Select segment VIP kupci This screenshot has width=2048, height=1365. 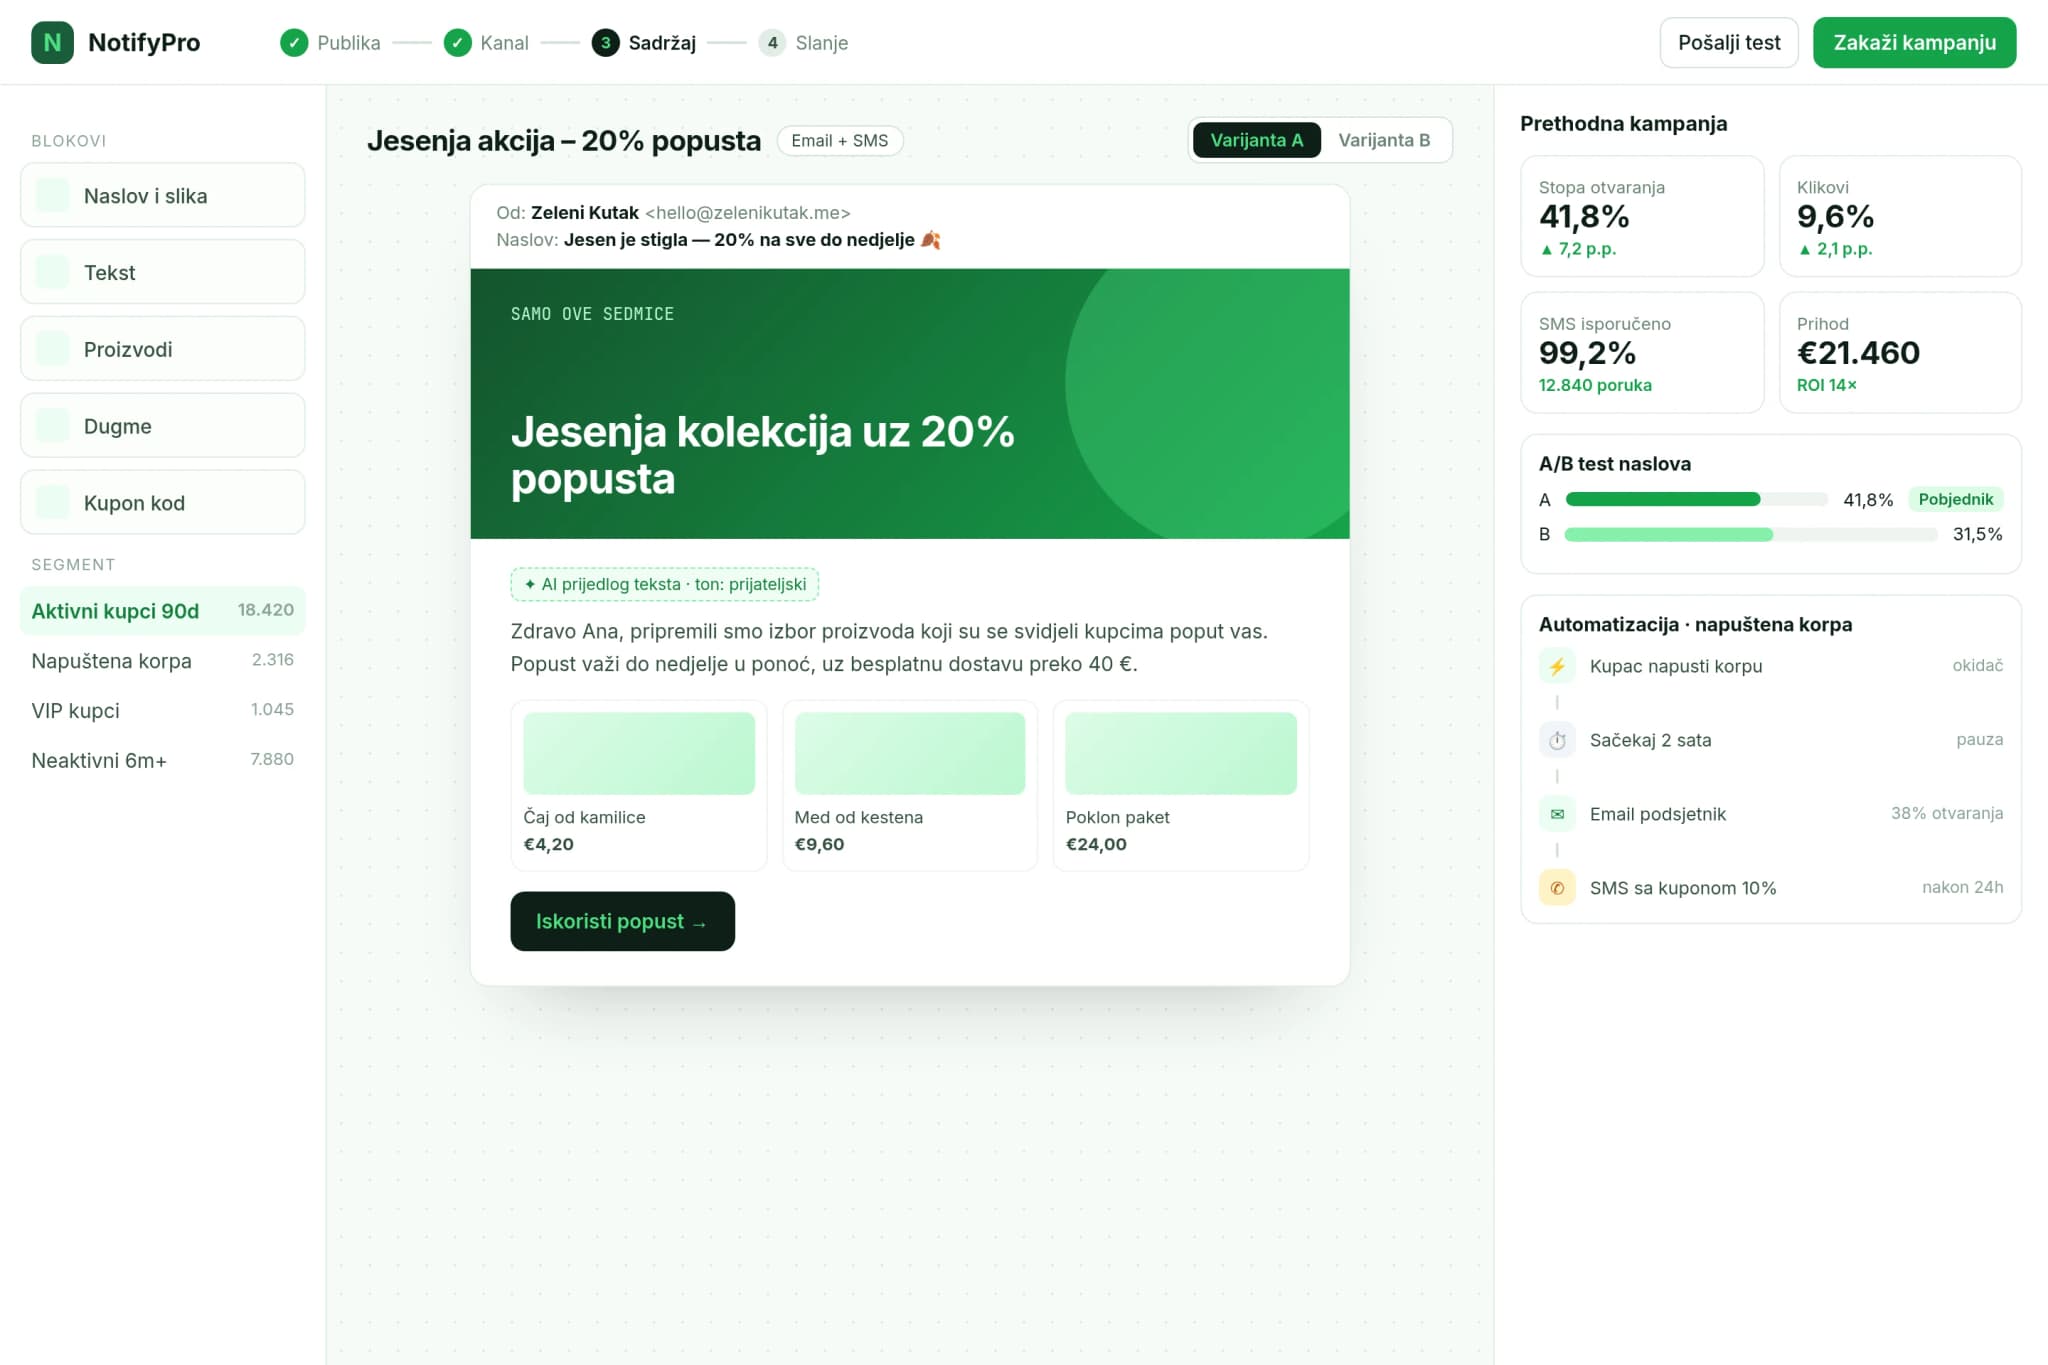pos(162,710)
